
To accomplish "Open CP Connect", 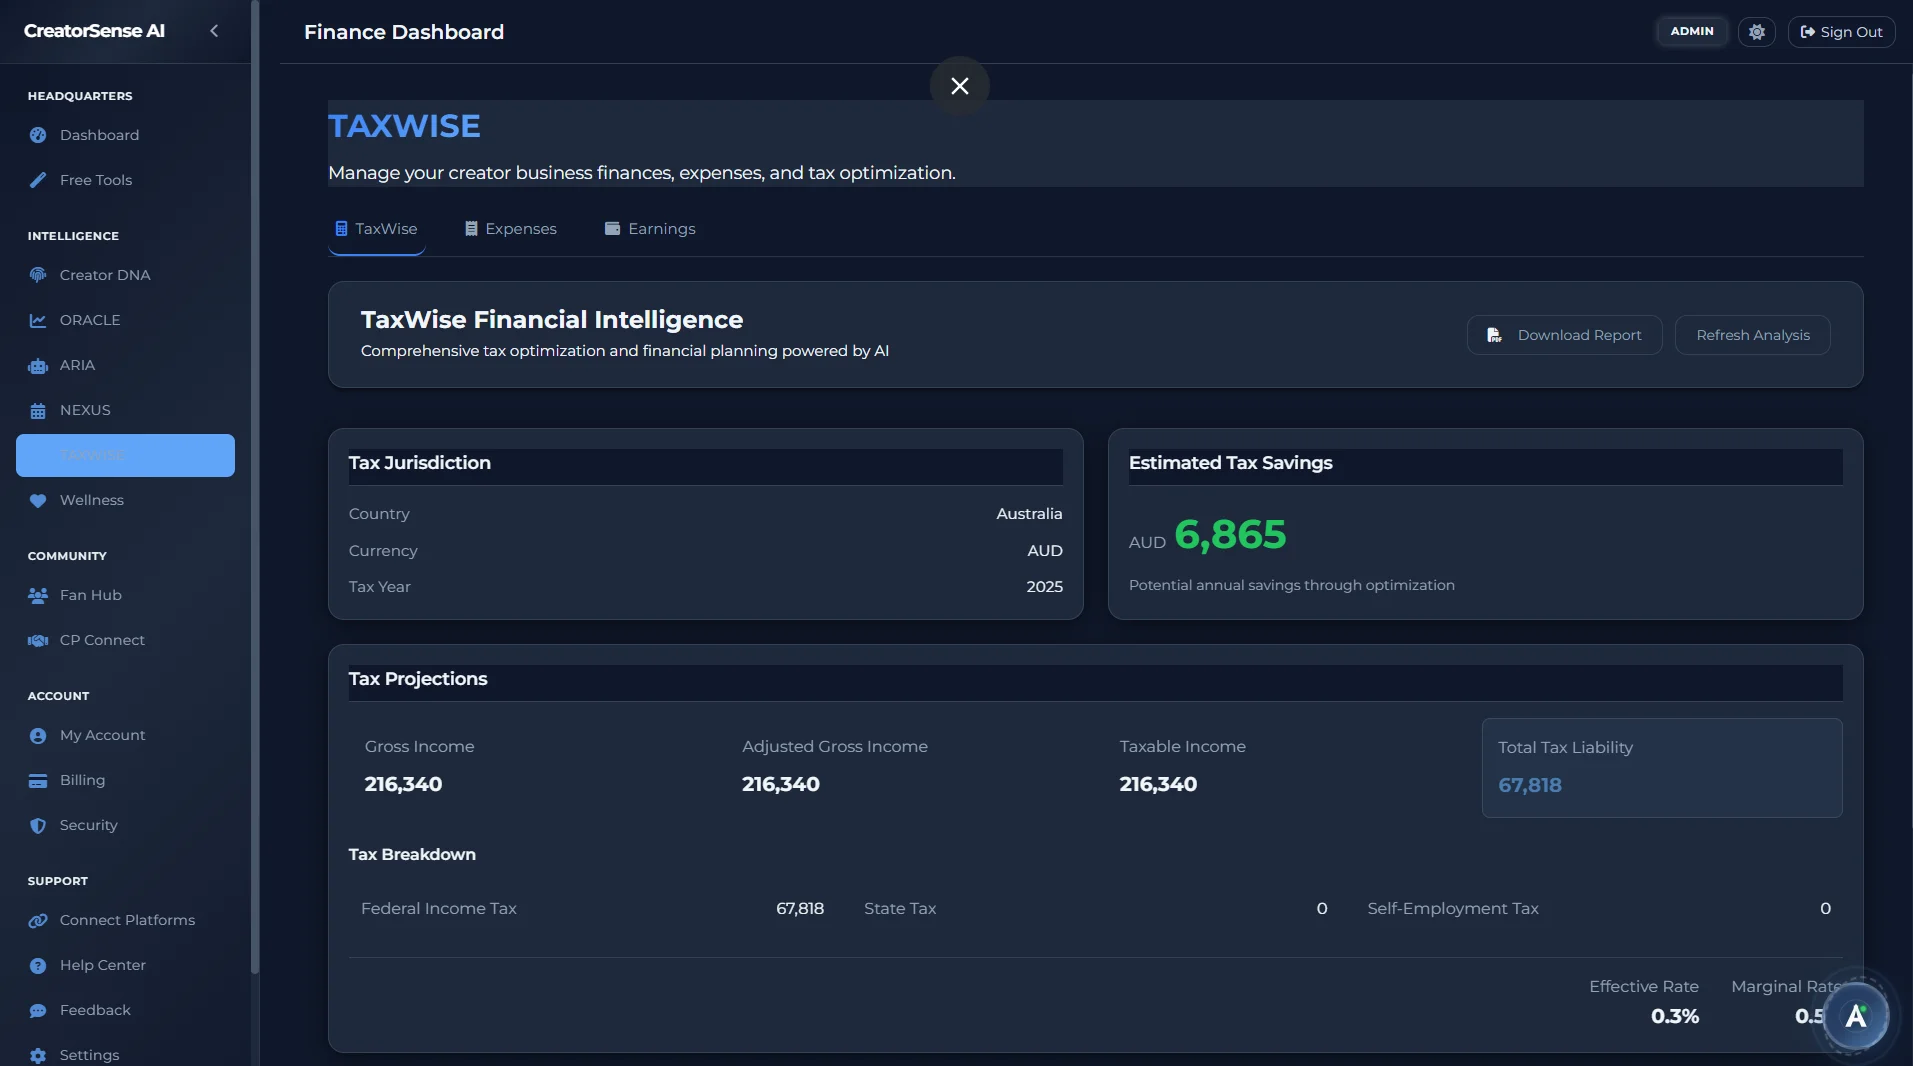I will (x=101, y=640).
